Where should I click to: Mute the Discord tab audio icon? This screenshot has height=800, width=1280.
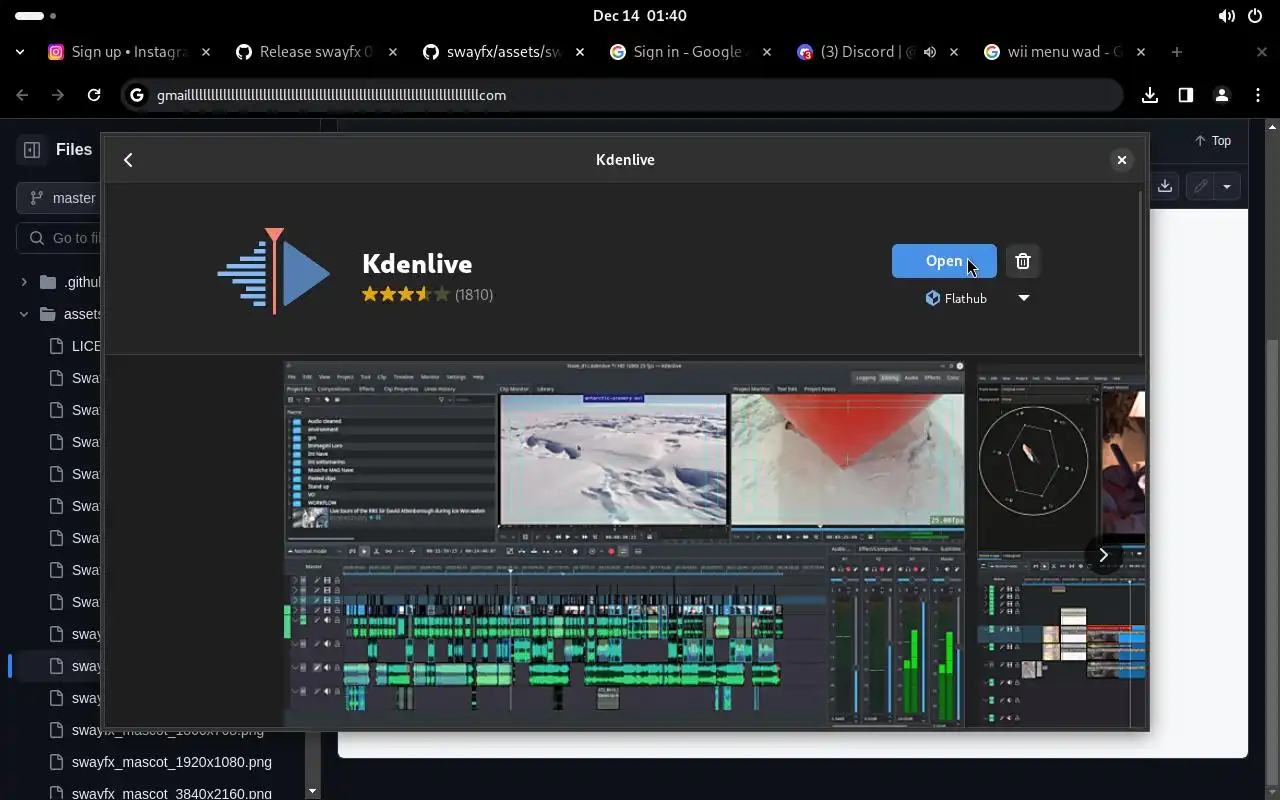(x=930, y=52)
